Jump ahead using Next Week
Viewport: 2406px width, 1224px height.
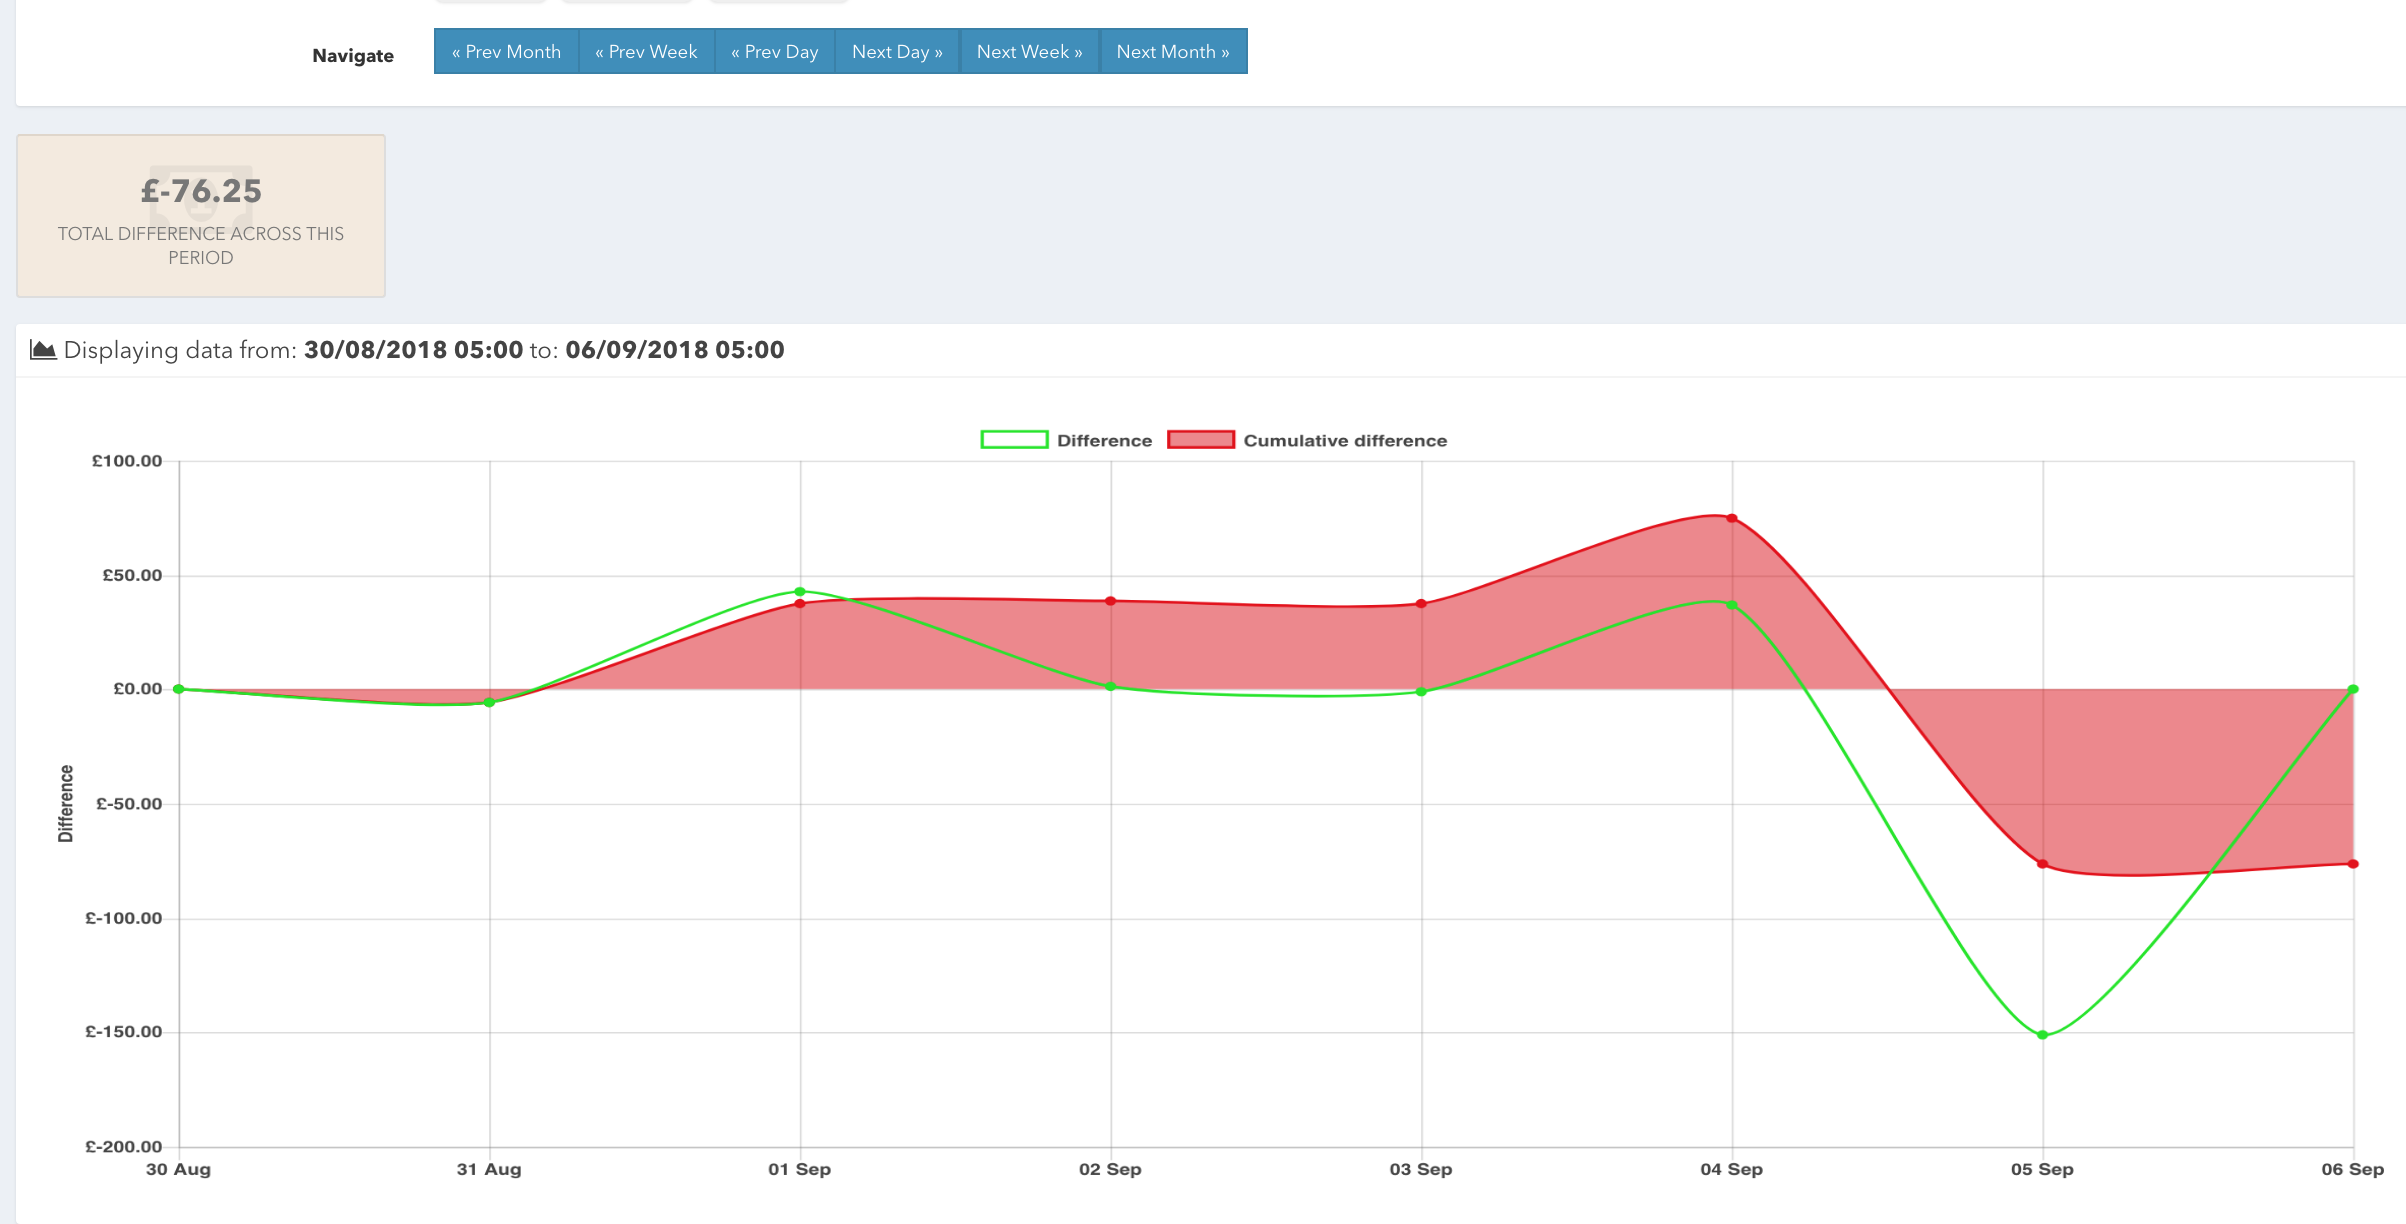[1029, 52]
